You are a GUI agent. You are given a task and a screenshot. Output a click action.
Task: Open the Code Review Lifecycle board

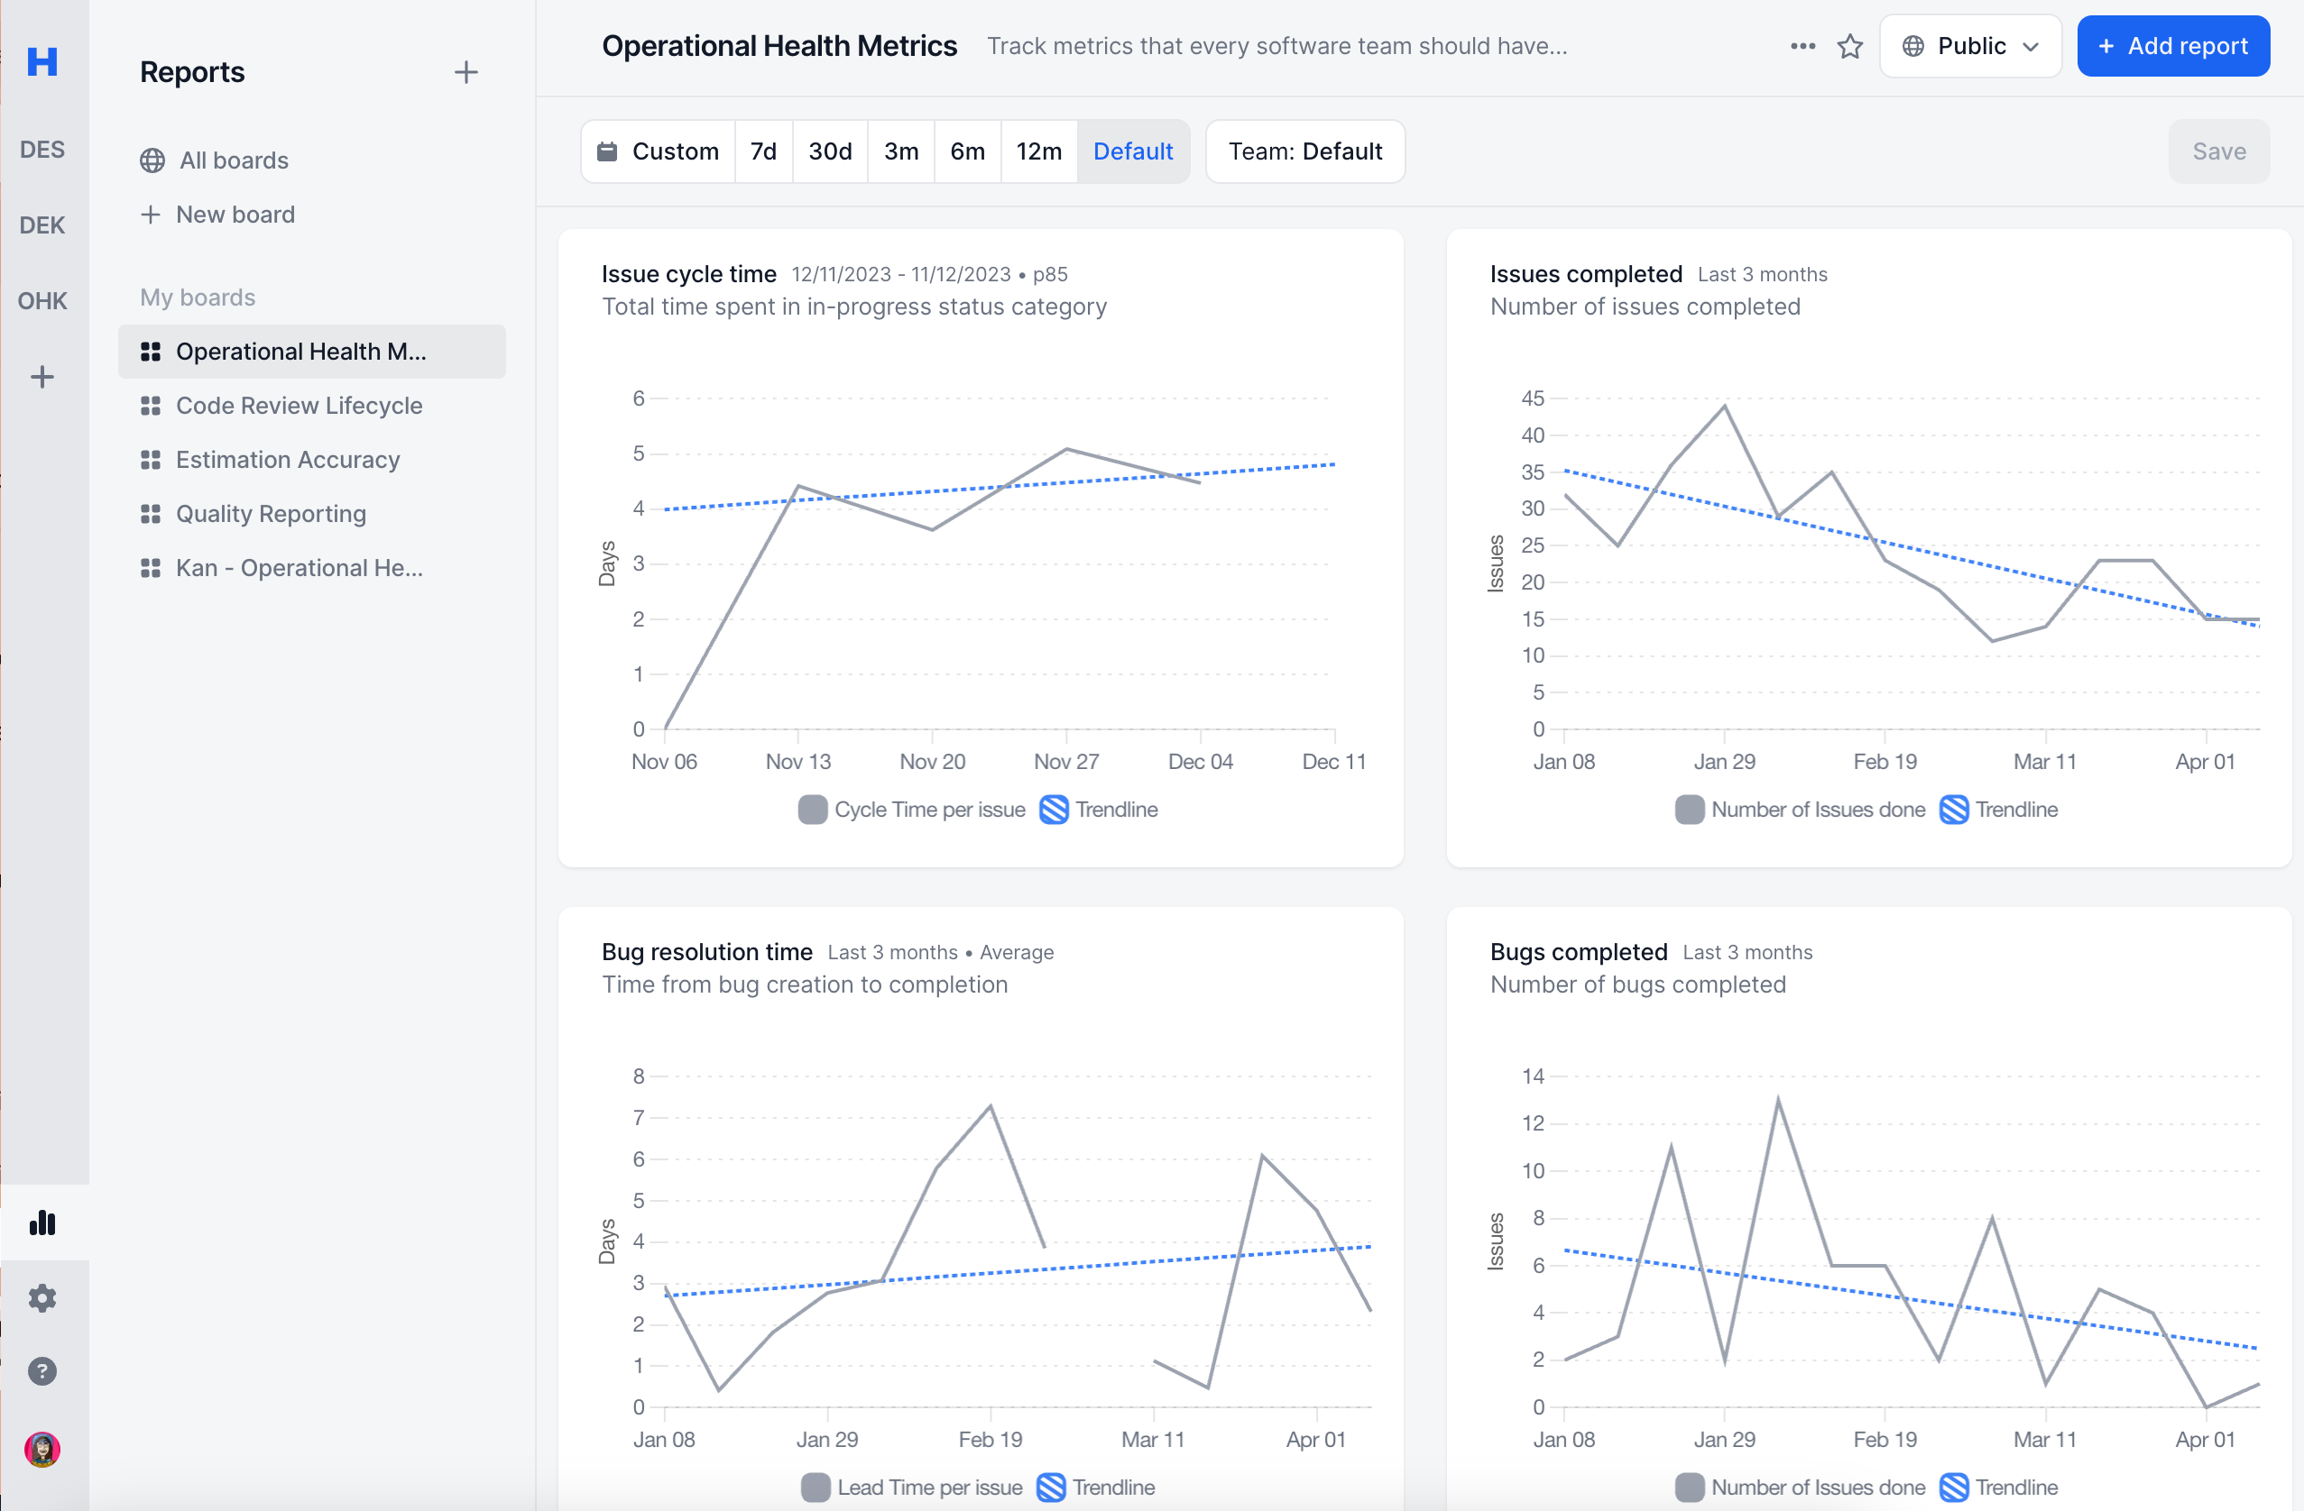pyautogui.click(x=299, y=405)
